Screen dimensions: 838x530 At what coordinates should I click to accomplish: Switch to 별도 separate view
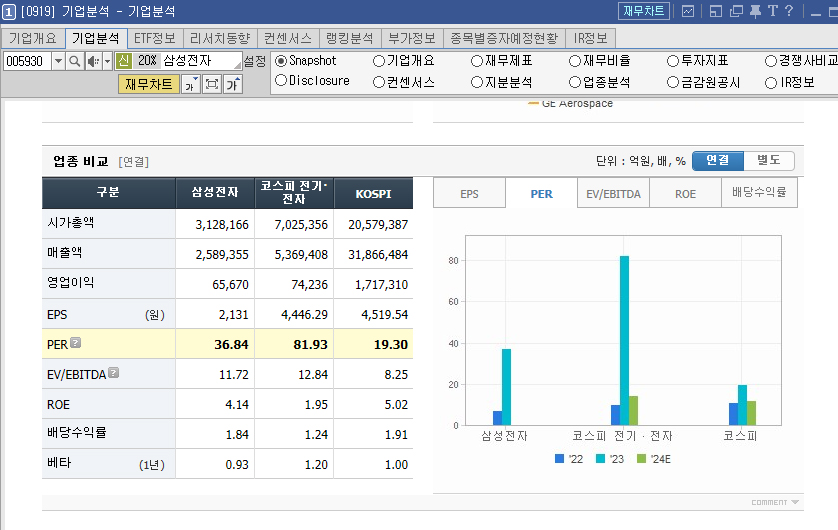pyautogui.click(x=769, y=160)
